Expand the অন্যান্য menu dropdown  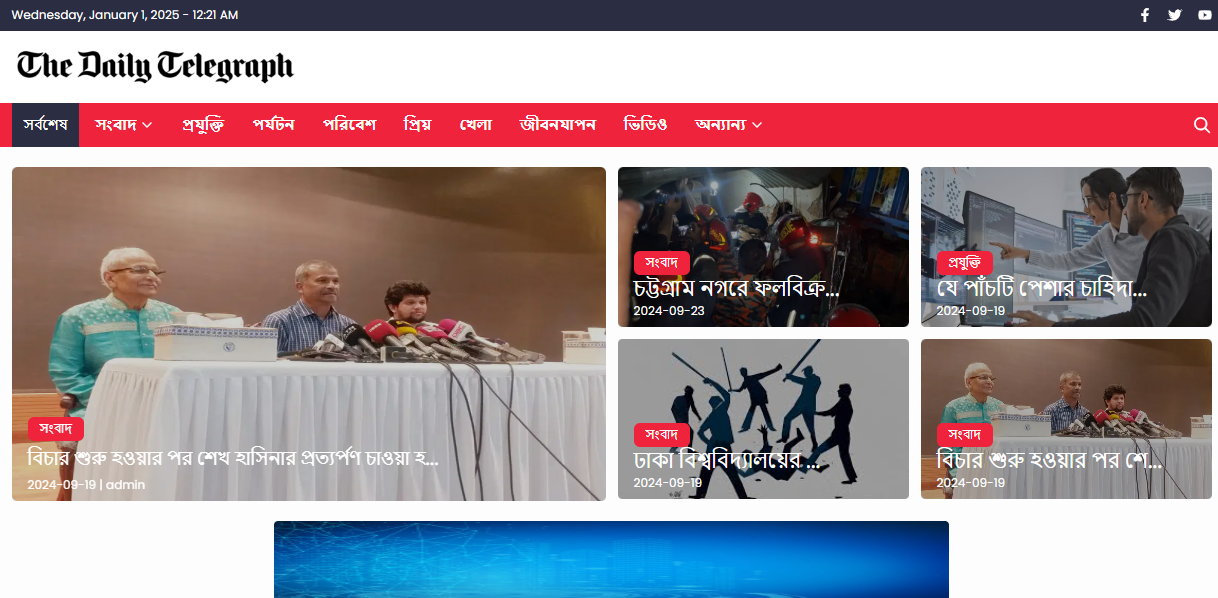point(728,125)
